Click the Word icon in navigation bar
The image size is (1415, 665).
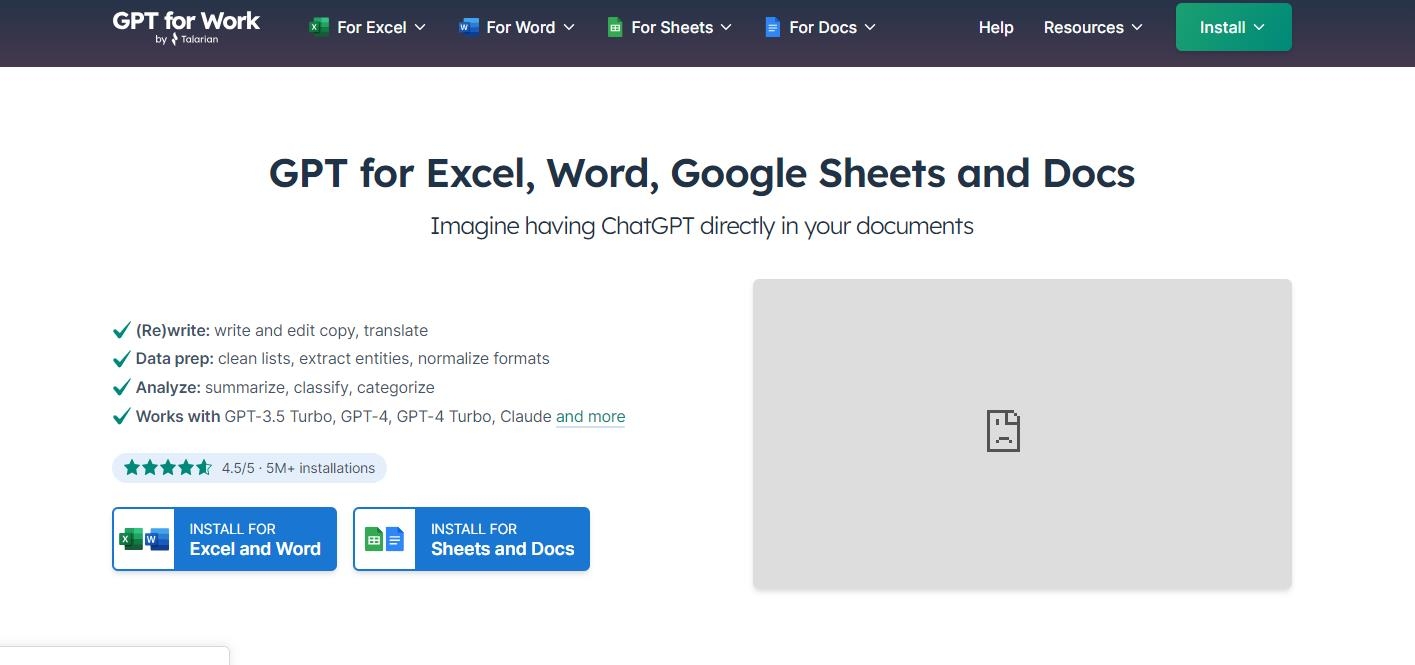pyautogui.click(x=468, y=27)
